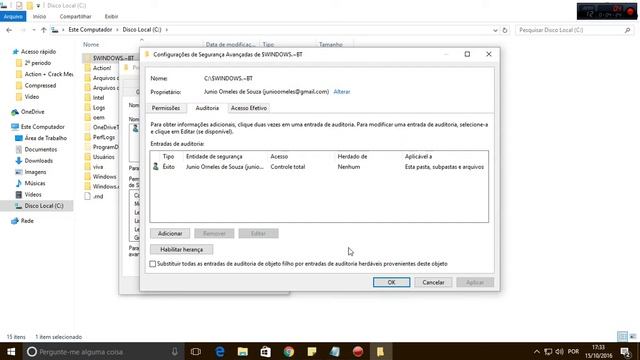The width and height of the screenshot is (640, 360).
Task: Go back in File Explorer
Action: click(9, 30)
